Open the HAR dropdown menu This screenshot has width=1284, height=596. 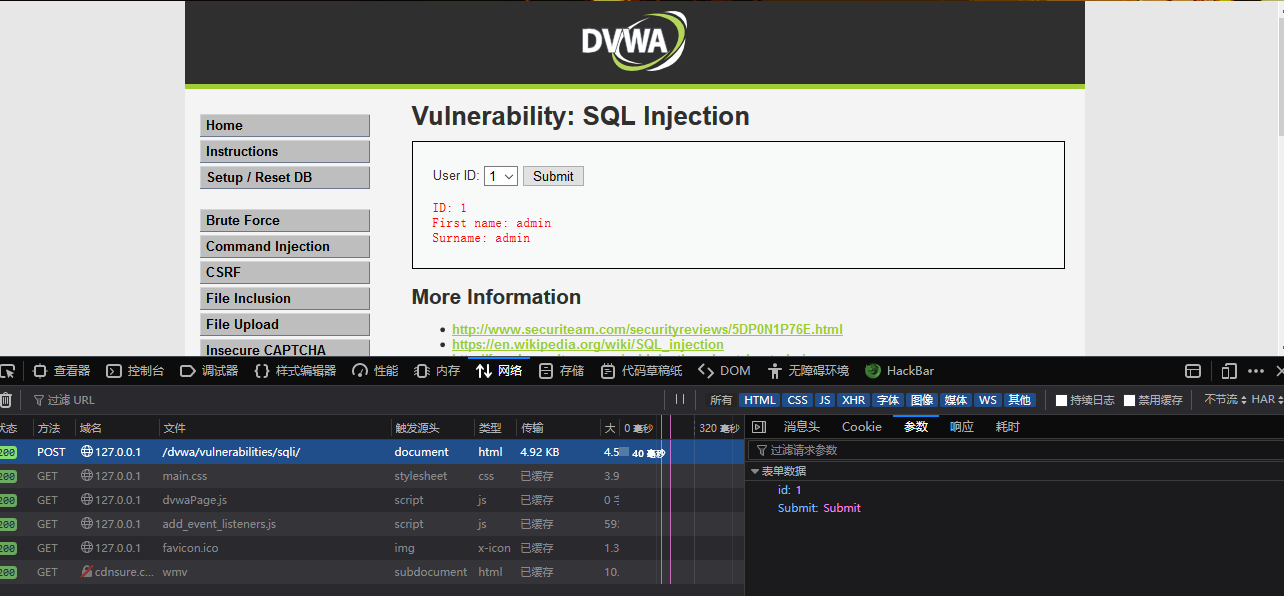[1268, 400]
